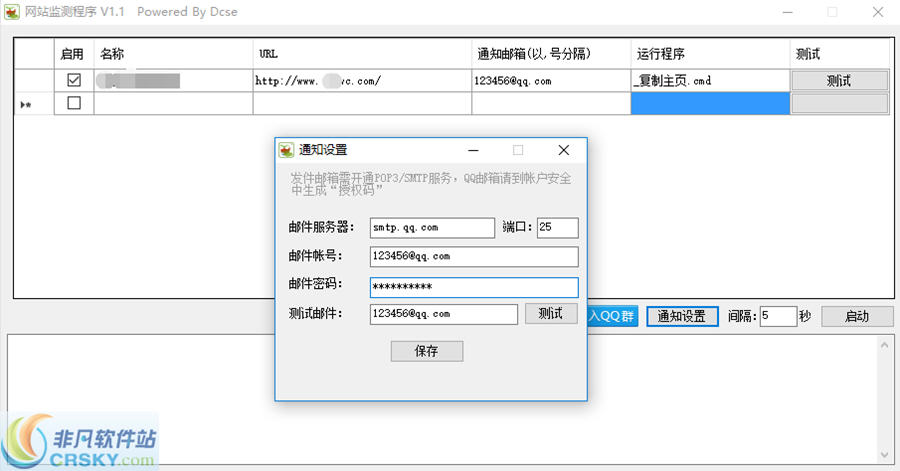Select the _复制主页.cmd cell
Screen dimensions: 900x471
pos(711,81)
